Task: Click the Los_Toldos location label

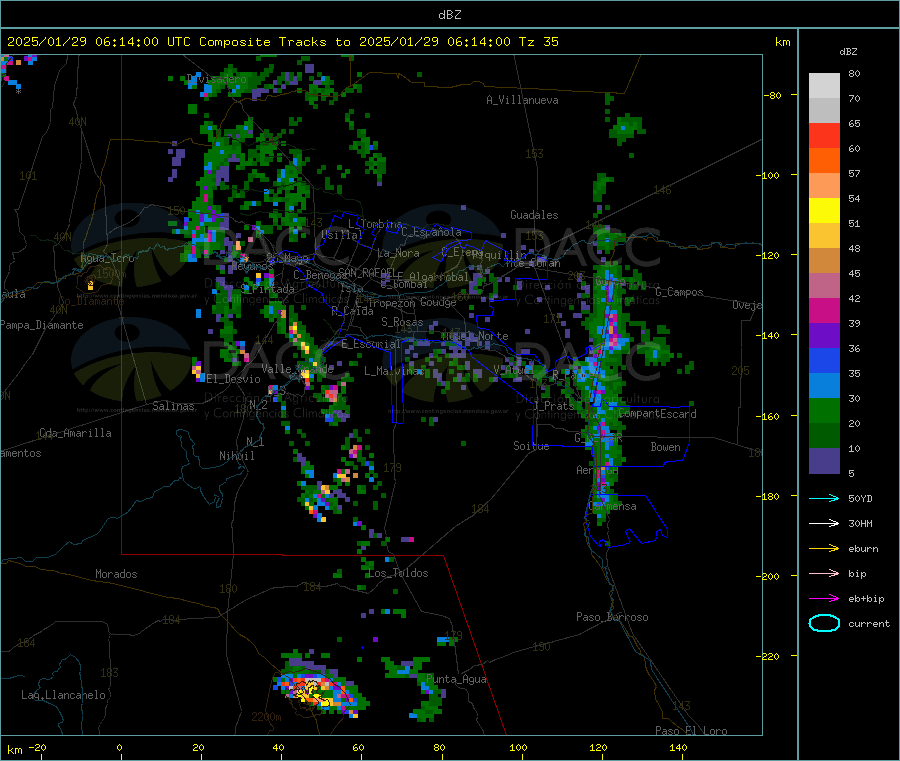Action: [x=398, y=573]
